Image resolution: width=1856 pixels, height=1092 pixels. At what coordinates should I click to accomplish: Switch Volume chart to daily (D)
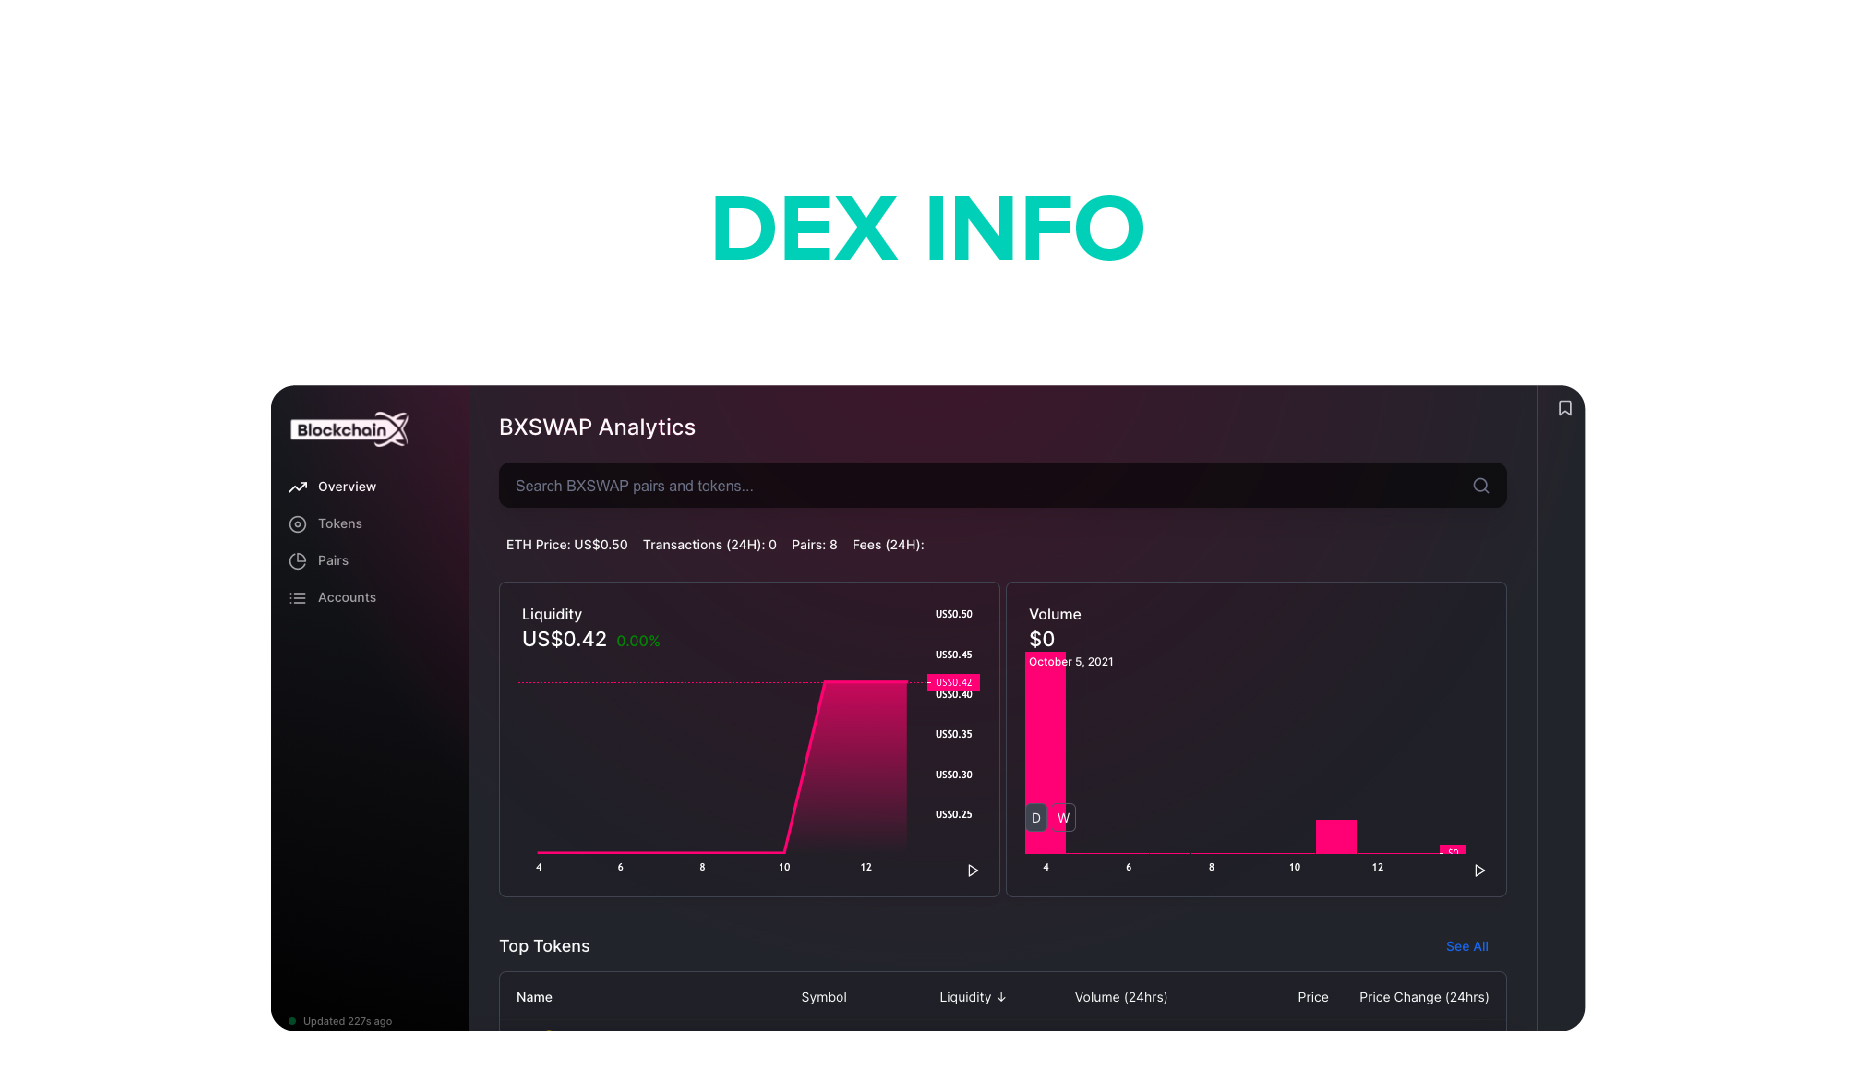pos(1036,818)
